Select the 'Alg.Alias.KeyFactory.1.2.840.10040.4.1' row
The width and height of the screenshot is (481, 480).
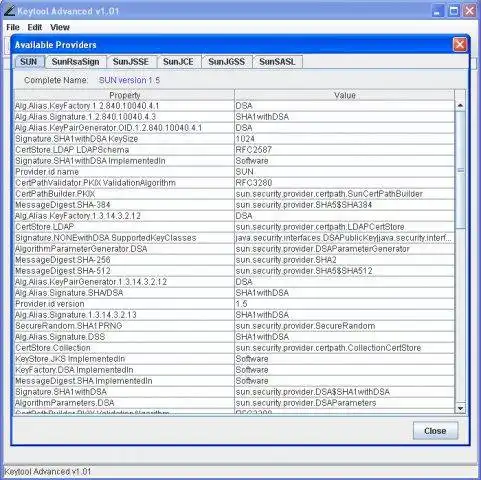click(234, 106)
